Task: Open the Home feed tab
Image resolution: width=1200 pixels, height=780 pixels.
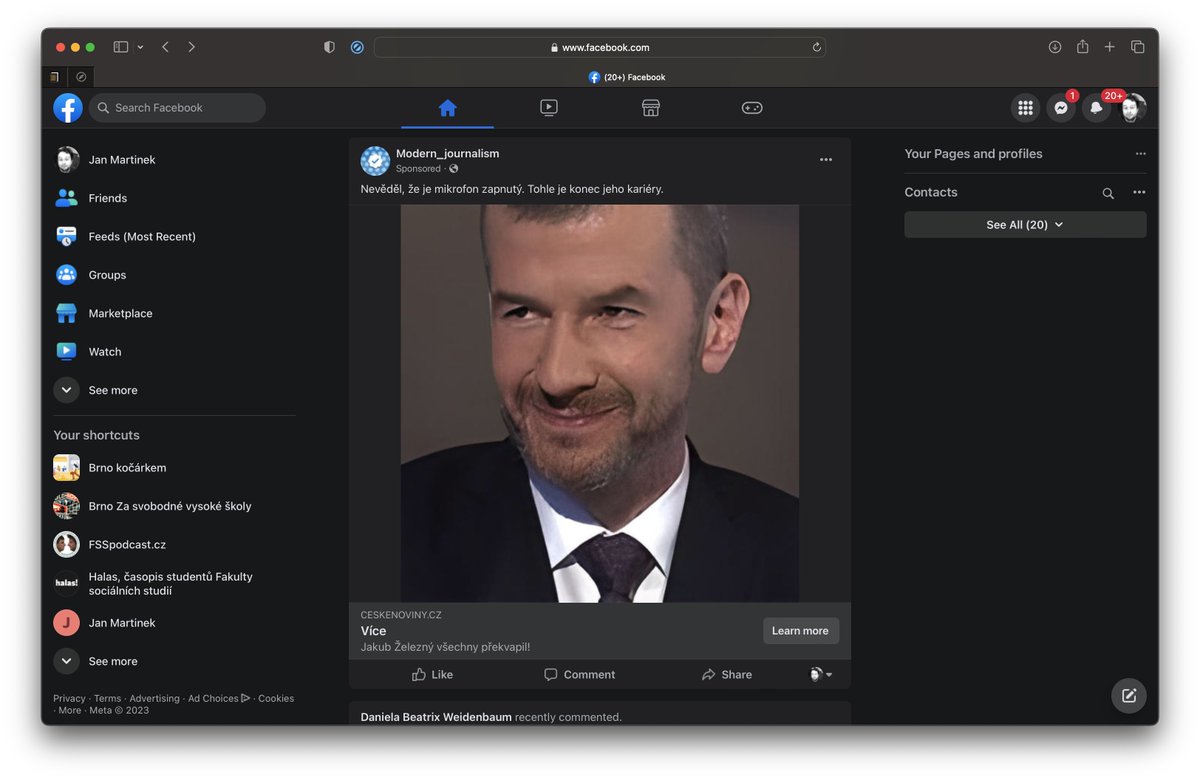Action: (x=447, y=108)
